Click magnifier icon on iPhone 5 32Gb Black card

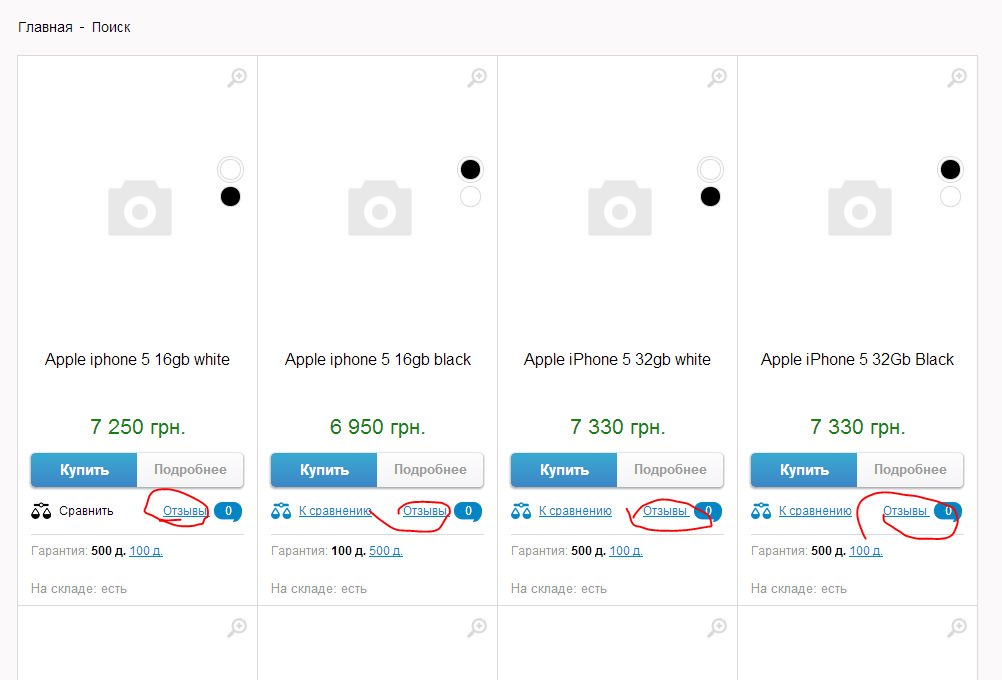[x=957, y=77]
